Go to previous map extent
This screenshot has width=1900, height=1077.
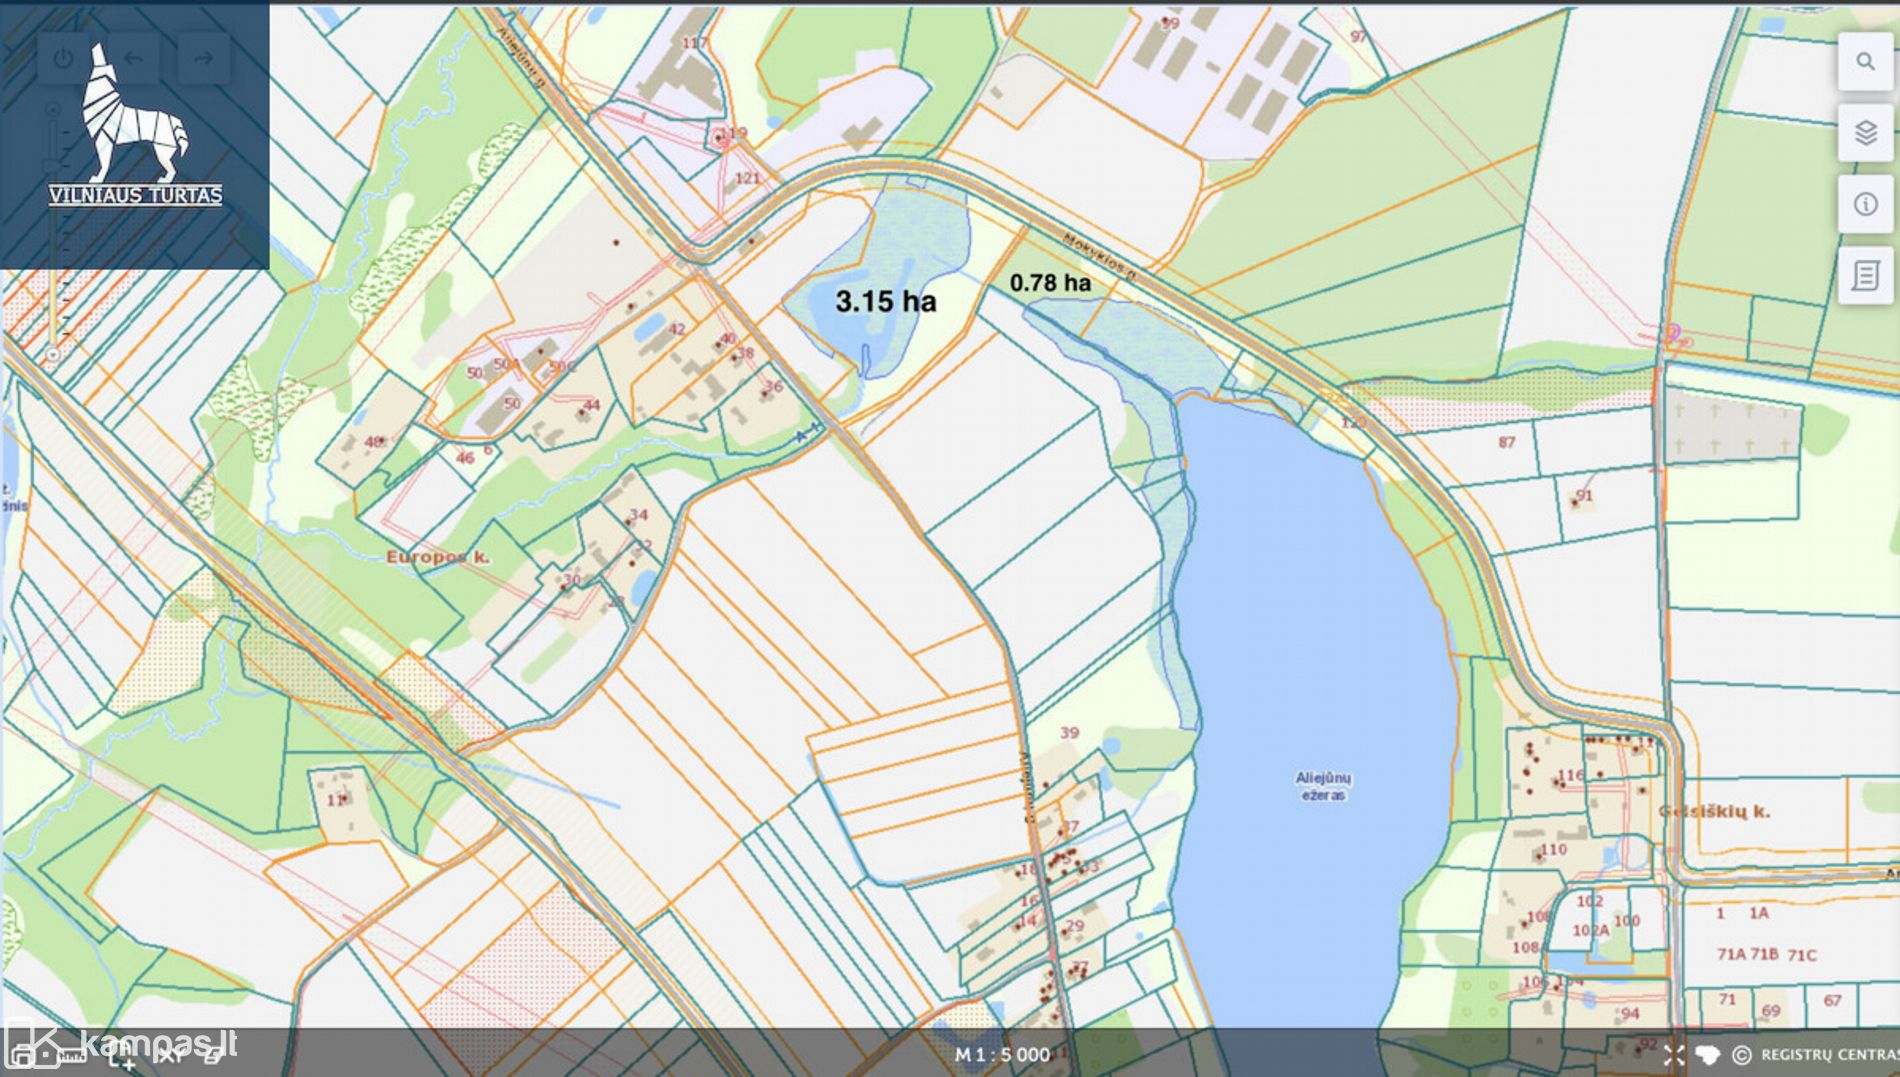pyautogui.click(x=133, y=58)
